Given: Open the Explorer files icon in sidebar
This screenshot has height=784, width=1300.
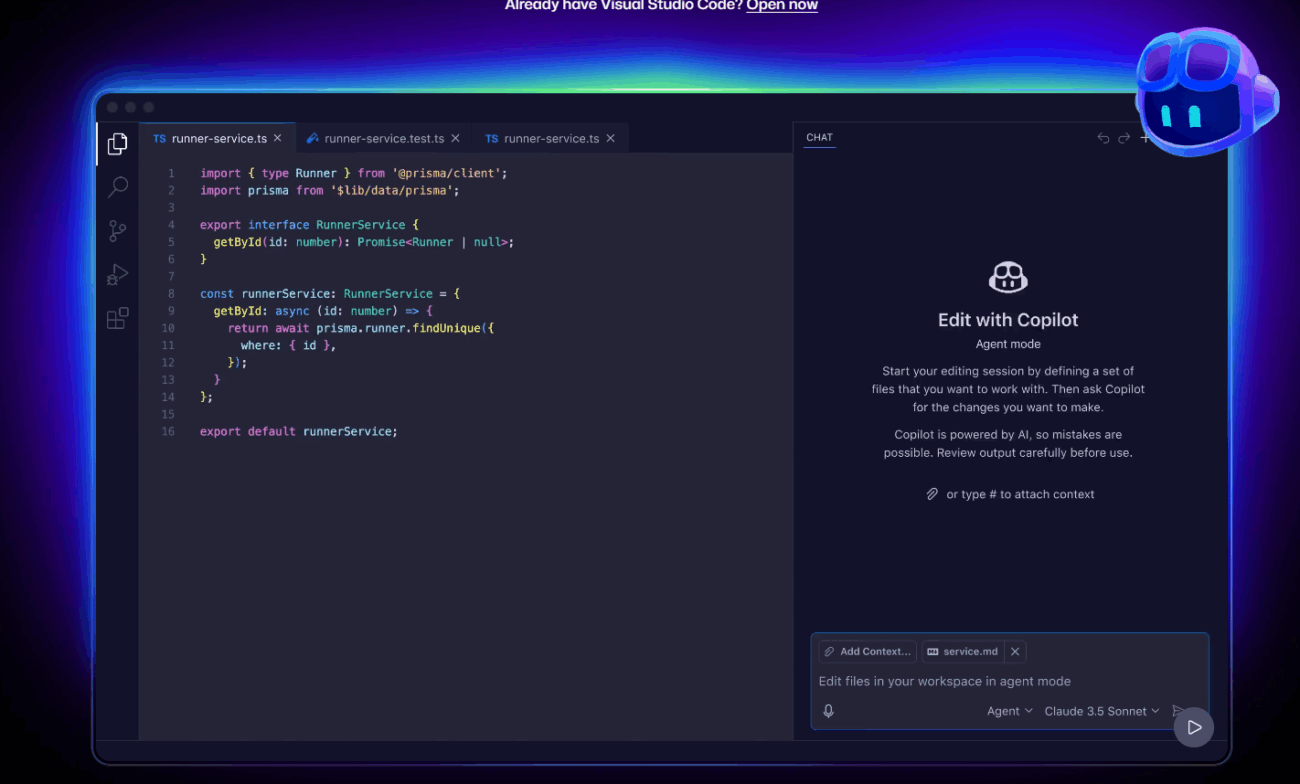Looking at the screenshot, I should [x=117, y=144].
